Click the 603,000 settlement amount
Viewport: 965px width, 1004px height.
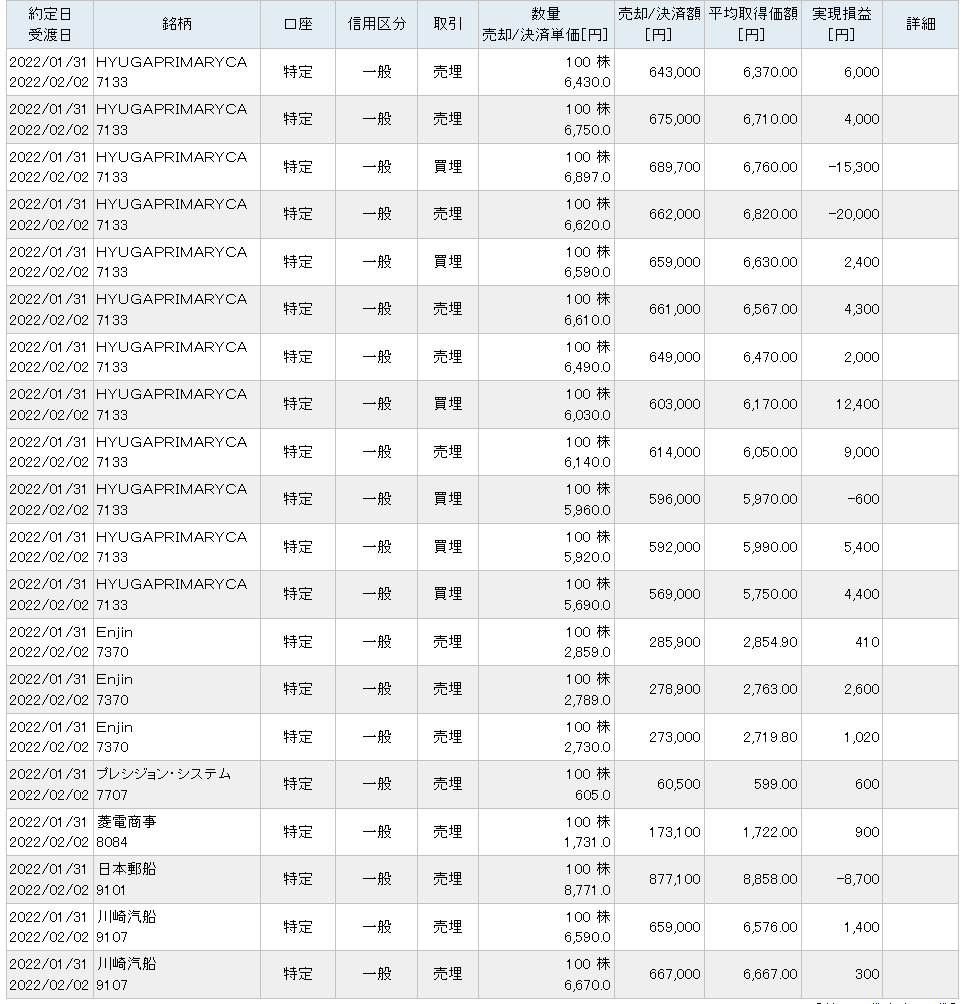[674, 405]
